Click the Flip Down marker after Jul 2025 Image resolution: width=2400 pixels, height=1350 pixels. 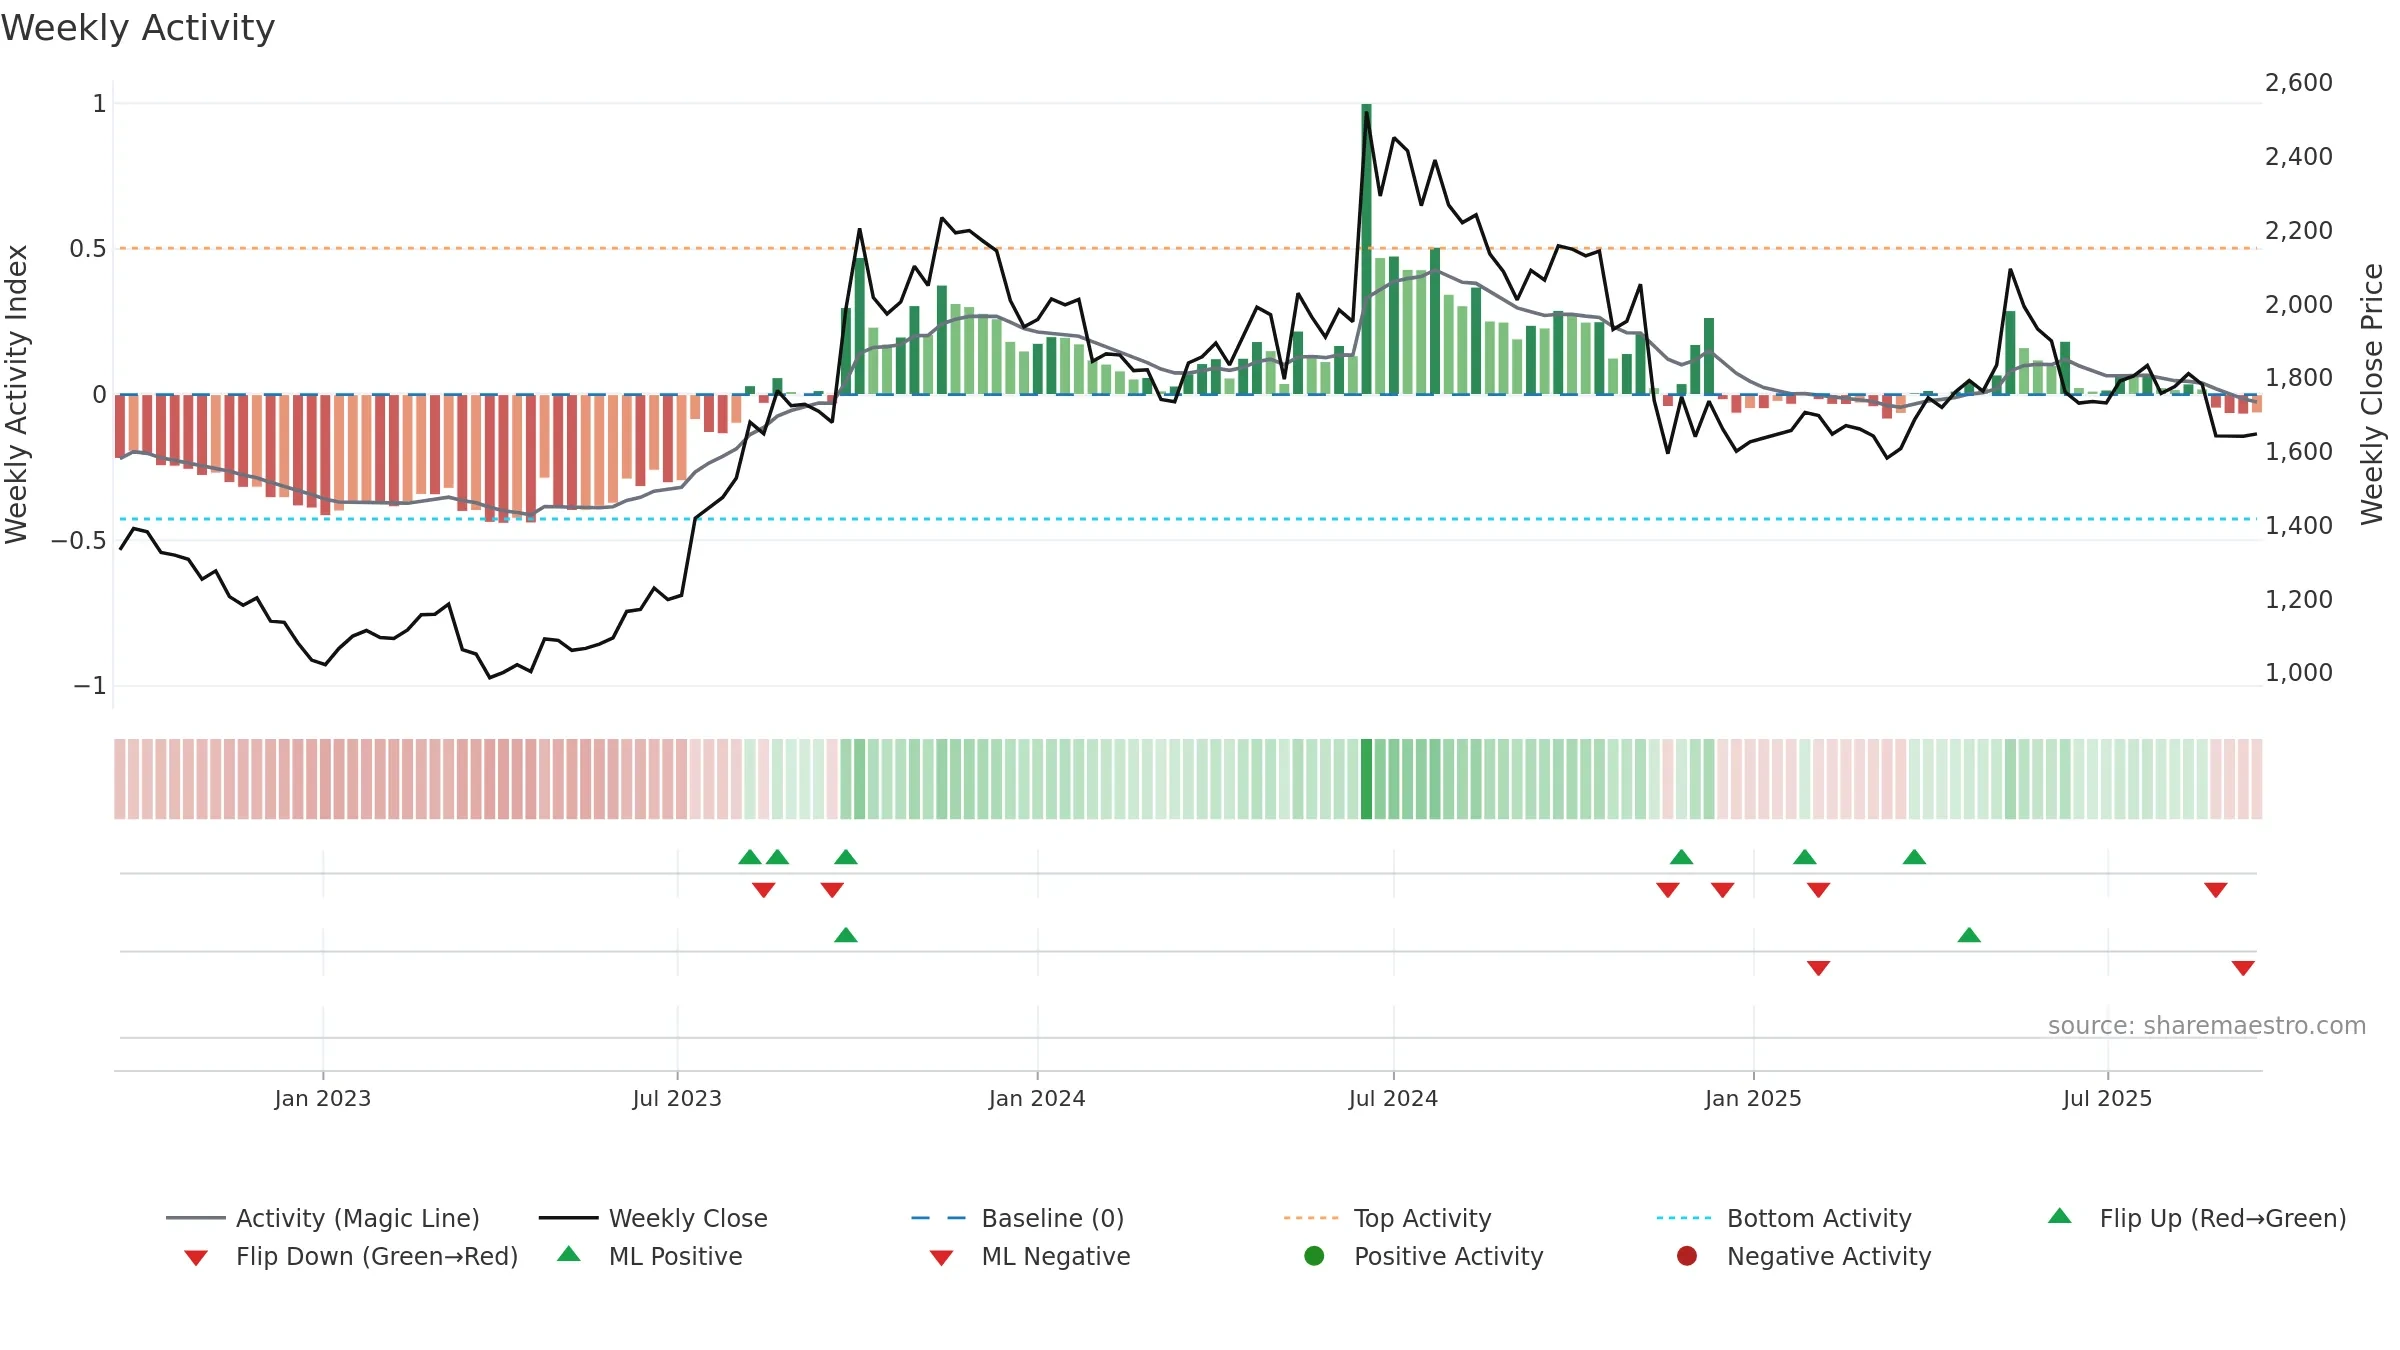pos(2216,890)
